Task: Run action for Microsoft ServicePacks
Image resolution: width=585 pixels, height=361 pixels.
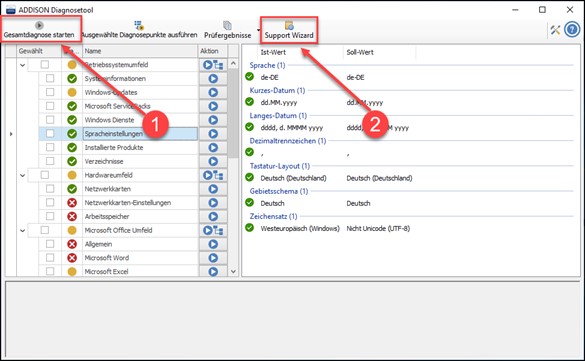Action: coord(213,106)
